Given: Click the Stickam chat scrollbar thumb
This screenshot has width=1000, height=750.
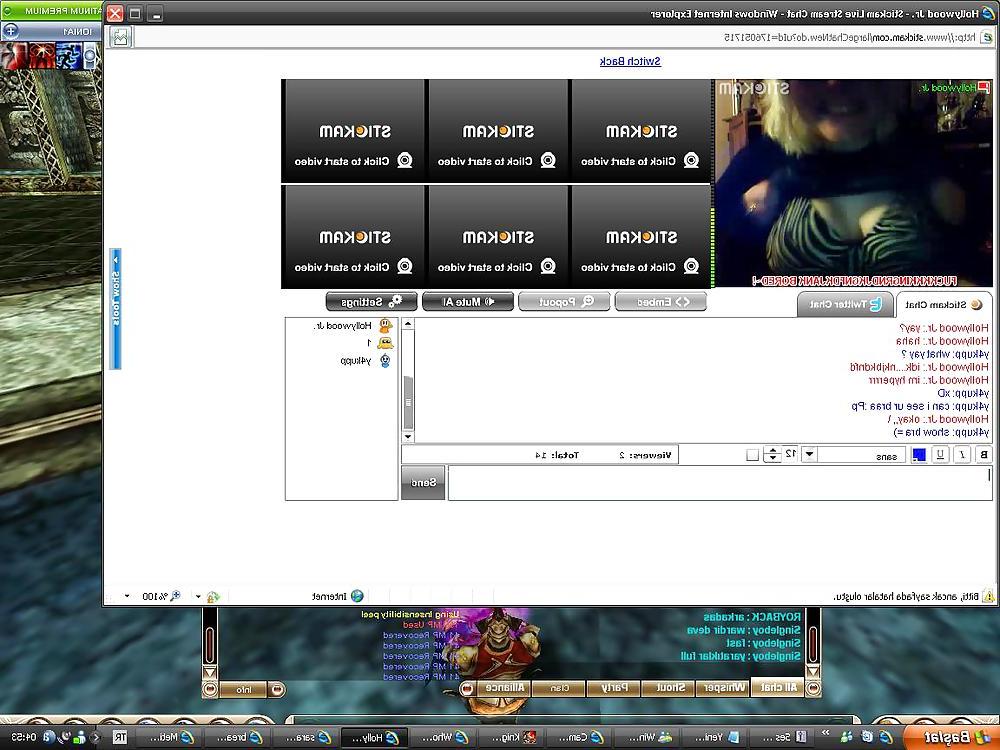Looking at the screenshot, I should pyautogui.click(x=408, y=402).
